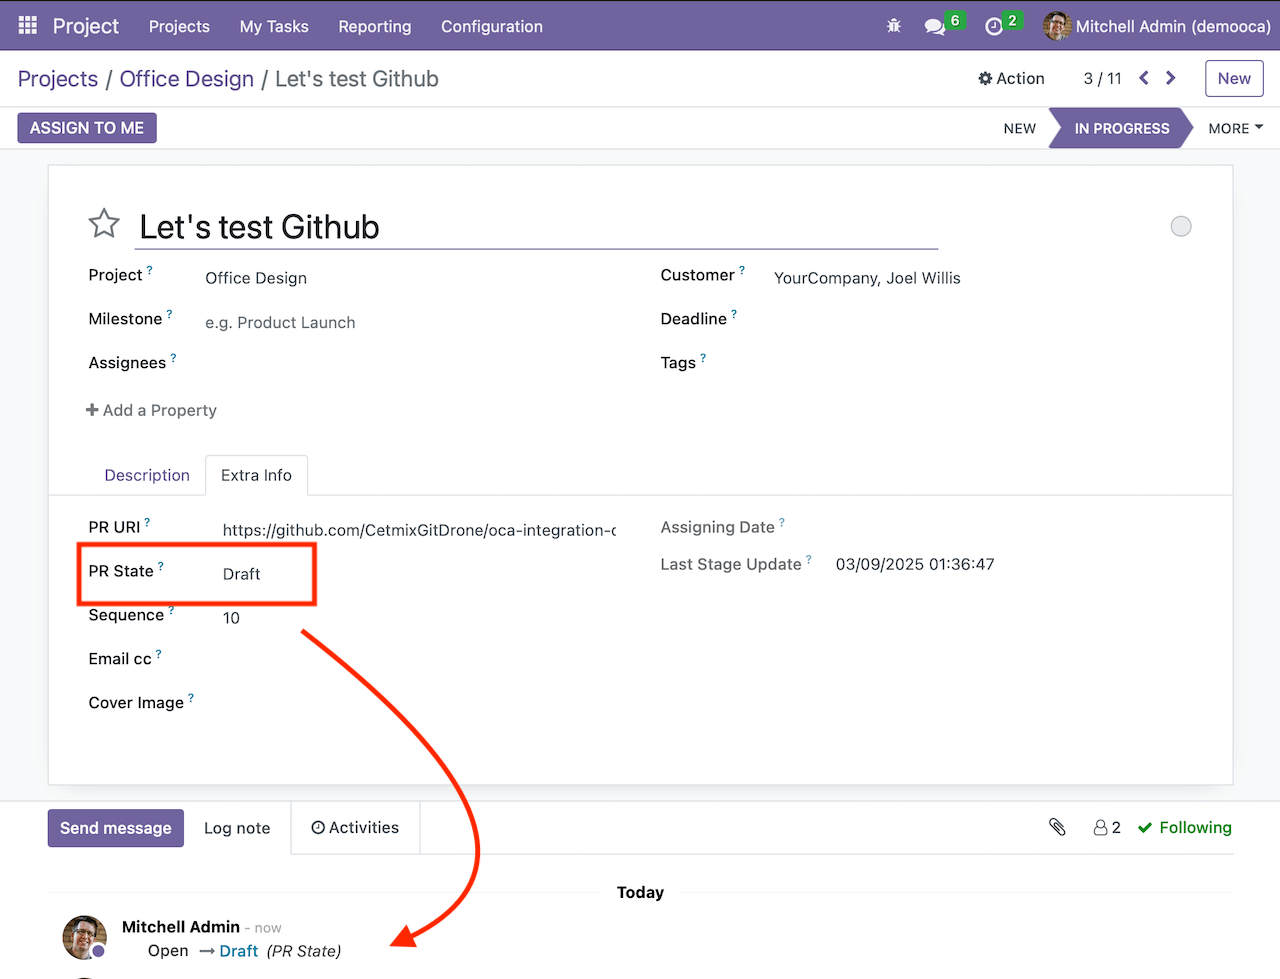
Task: Toggle off Following for this task
Action: pyautogui.click(x=1184, y=827)
